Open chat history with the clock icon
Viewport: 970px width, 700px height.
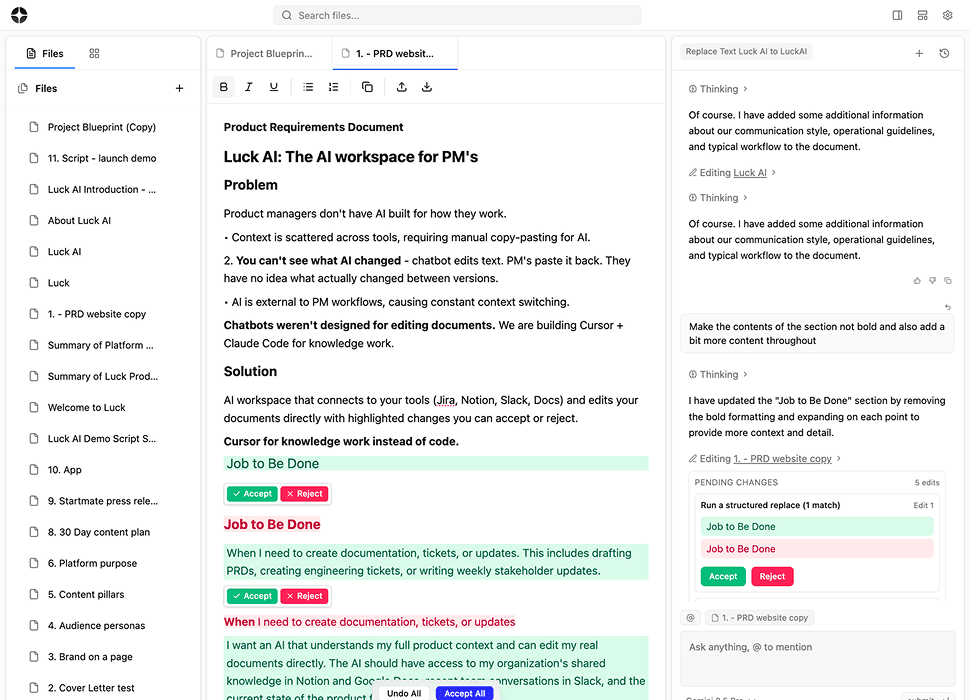pyautogui.click(x=944, y=53)
